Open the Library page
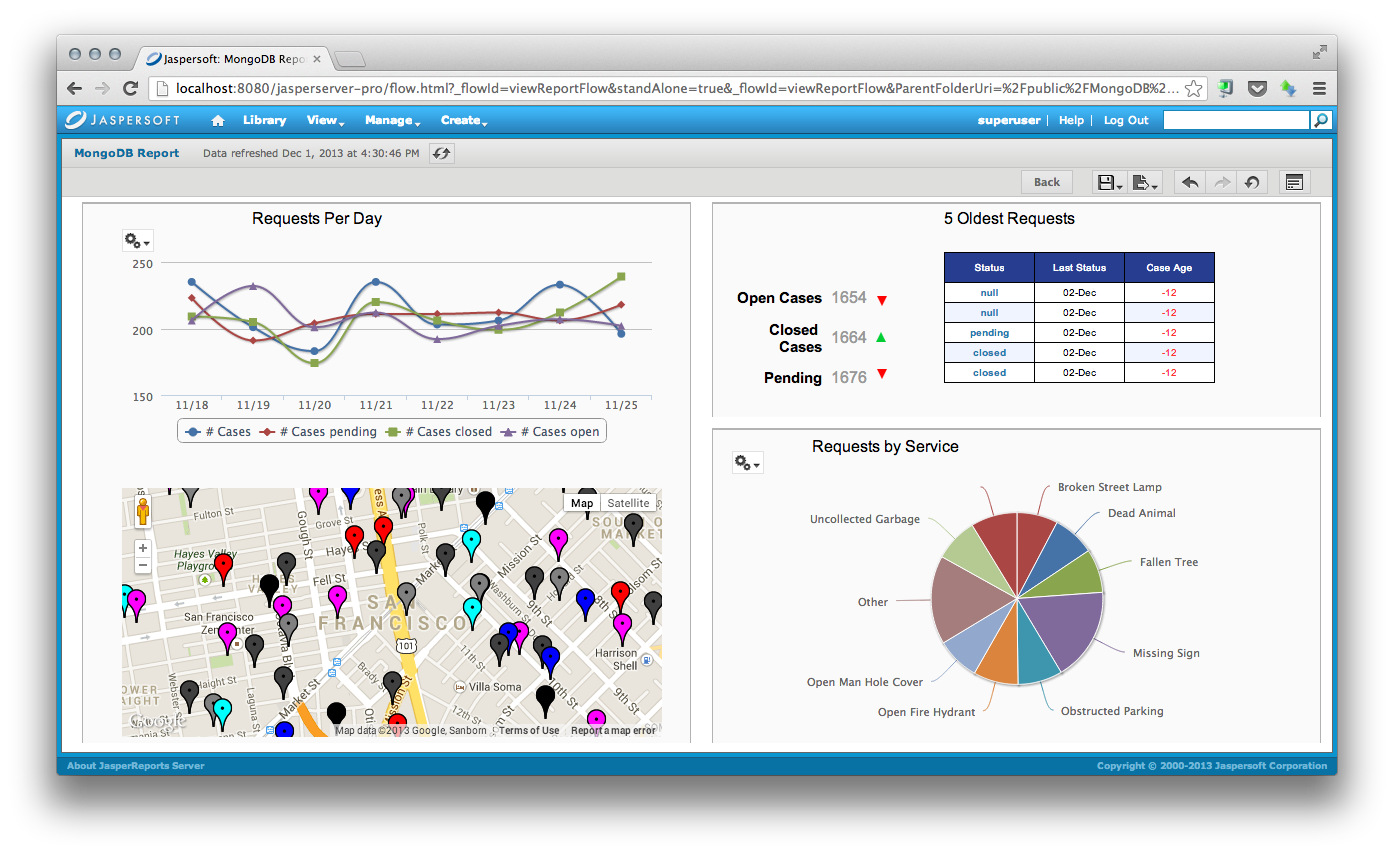The image size is (1394, 854). 264,120
